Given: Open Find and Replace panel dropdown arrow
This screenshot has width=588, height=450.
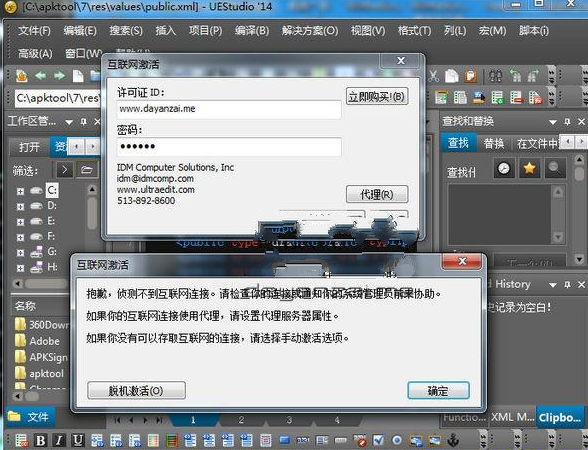Looking at the screenshot, I should (x=553, y=122).
